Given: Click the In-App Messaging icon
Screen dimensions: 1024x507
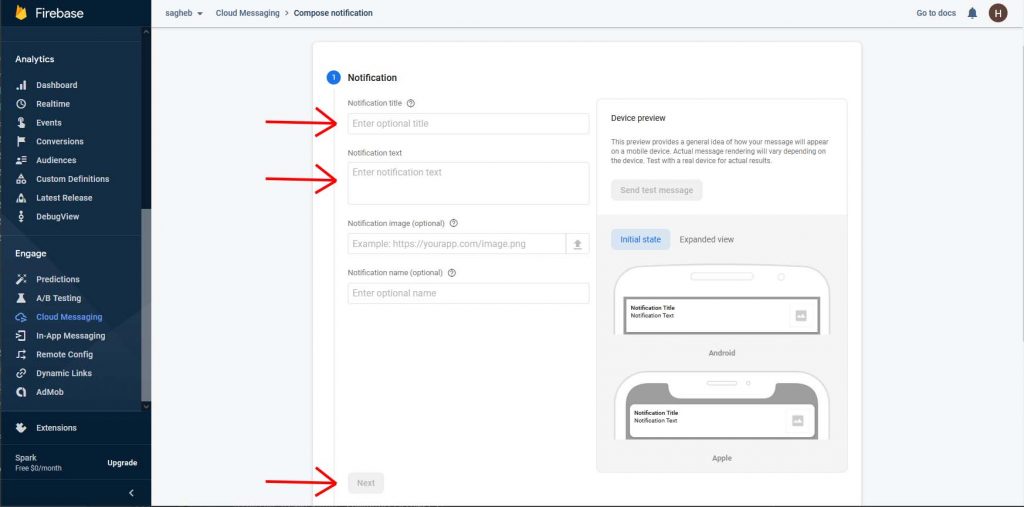Looking at the screenshot, I should pyautogui.click(x=22, y=336).
